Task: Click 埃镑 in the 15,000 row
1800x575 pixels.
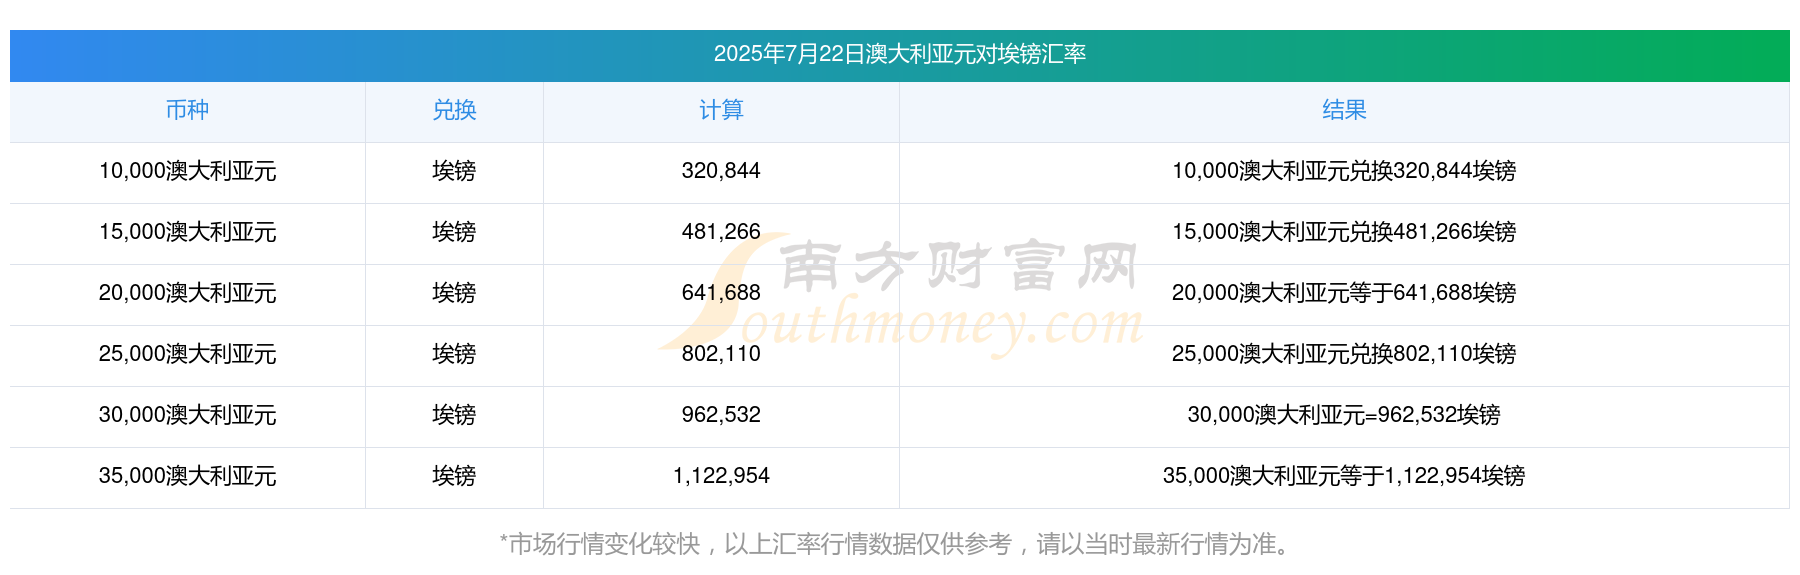Action: point(454,232)
